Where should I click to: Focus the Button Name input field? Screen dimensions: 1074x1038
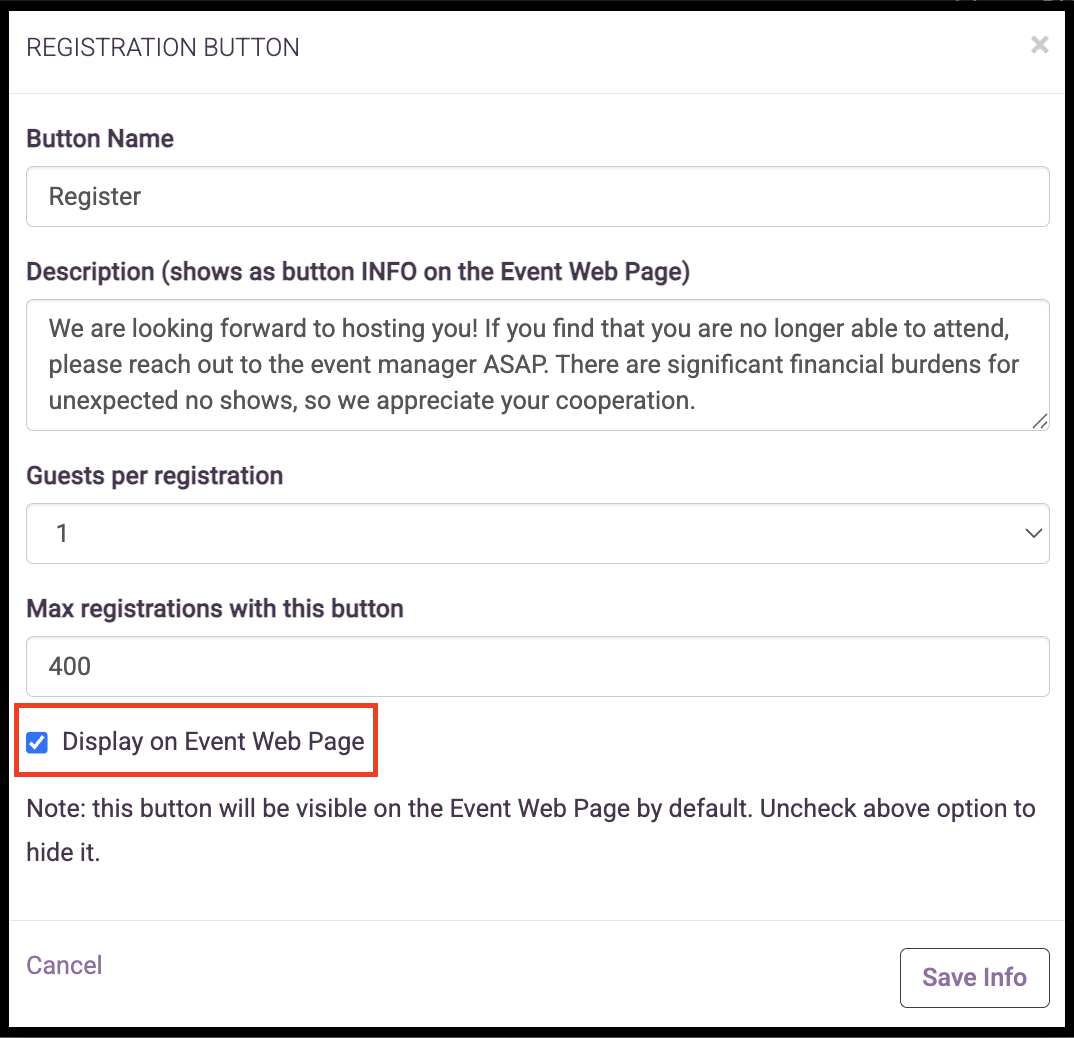[537, 196]
